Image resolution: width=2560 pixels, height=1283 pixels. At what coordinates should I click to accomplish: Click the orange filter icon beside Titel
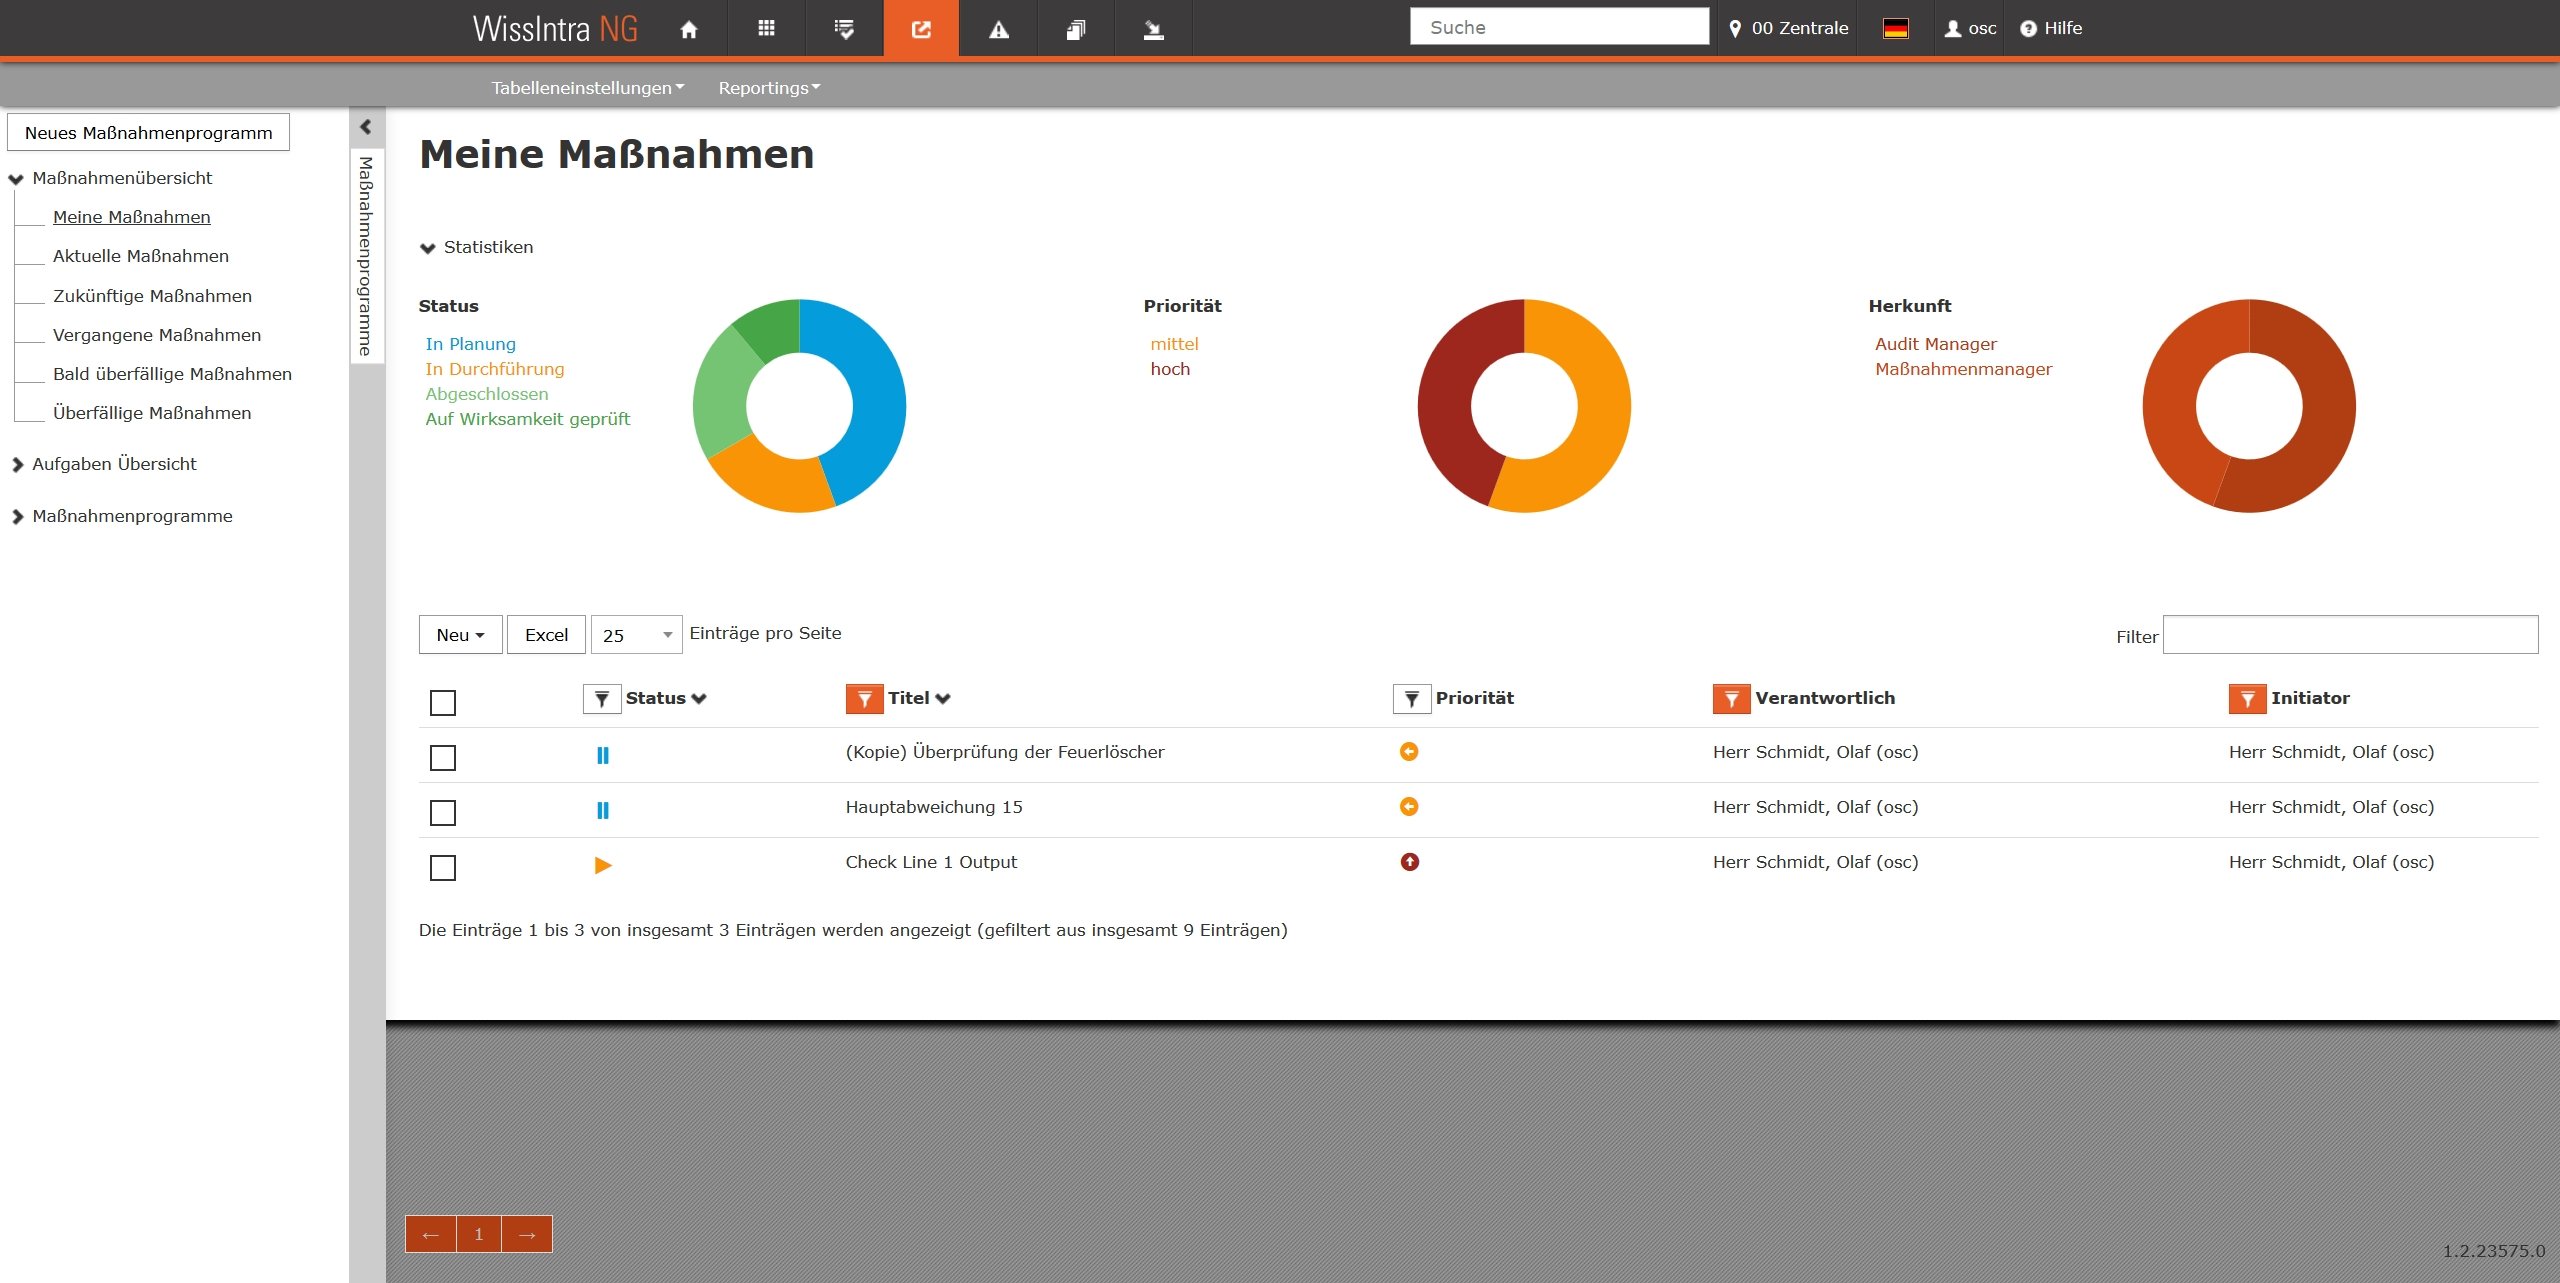pos(863,699)
